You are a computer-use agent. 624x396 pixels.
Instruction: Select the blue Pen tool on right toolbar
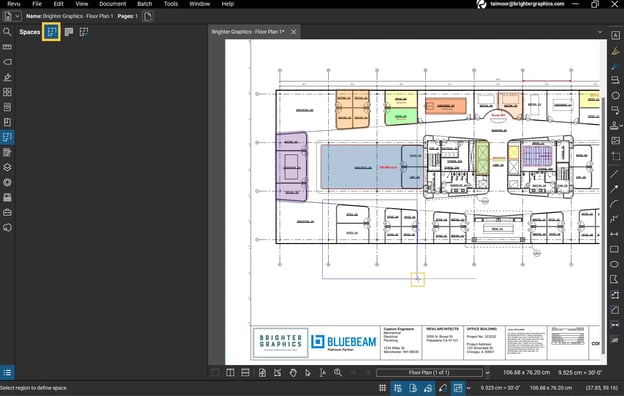[x=615, y=66]
